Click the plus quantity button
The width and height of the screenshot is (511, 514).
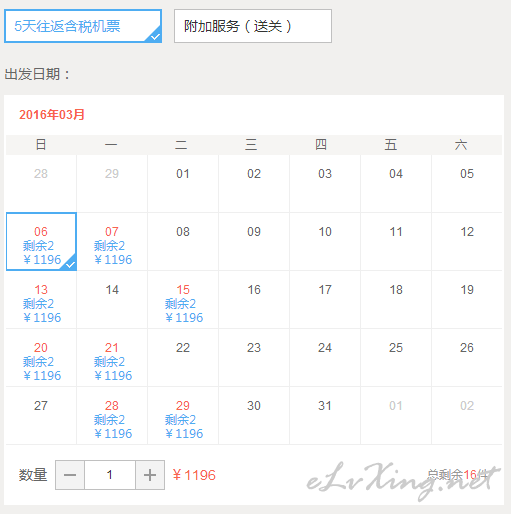pyautogui.click(x=150, y=475)
